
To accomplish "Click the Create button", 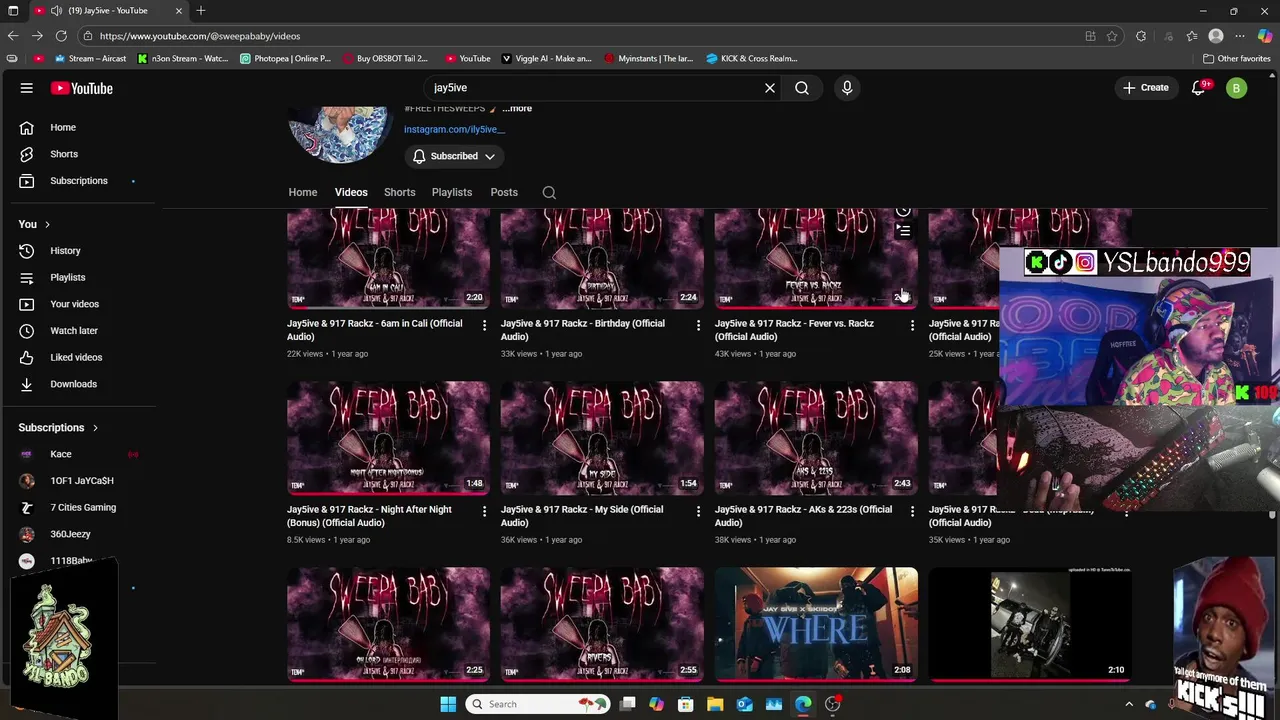I will (1146, 88).
